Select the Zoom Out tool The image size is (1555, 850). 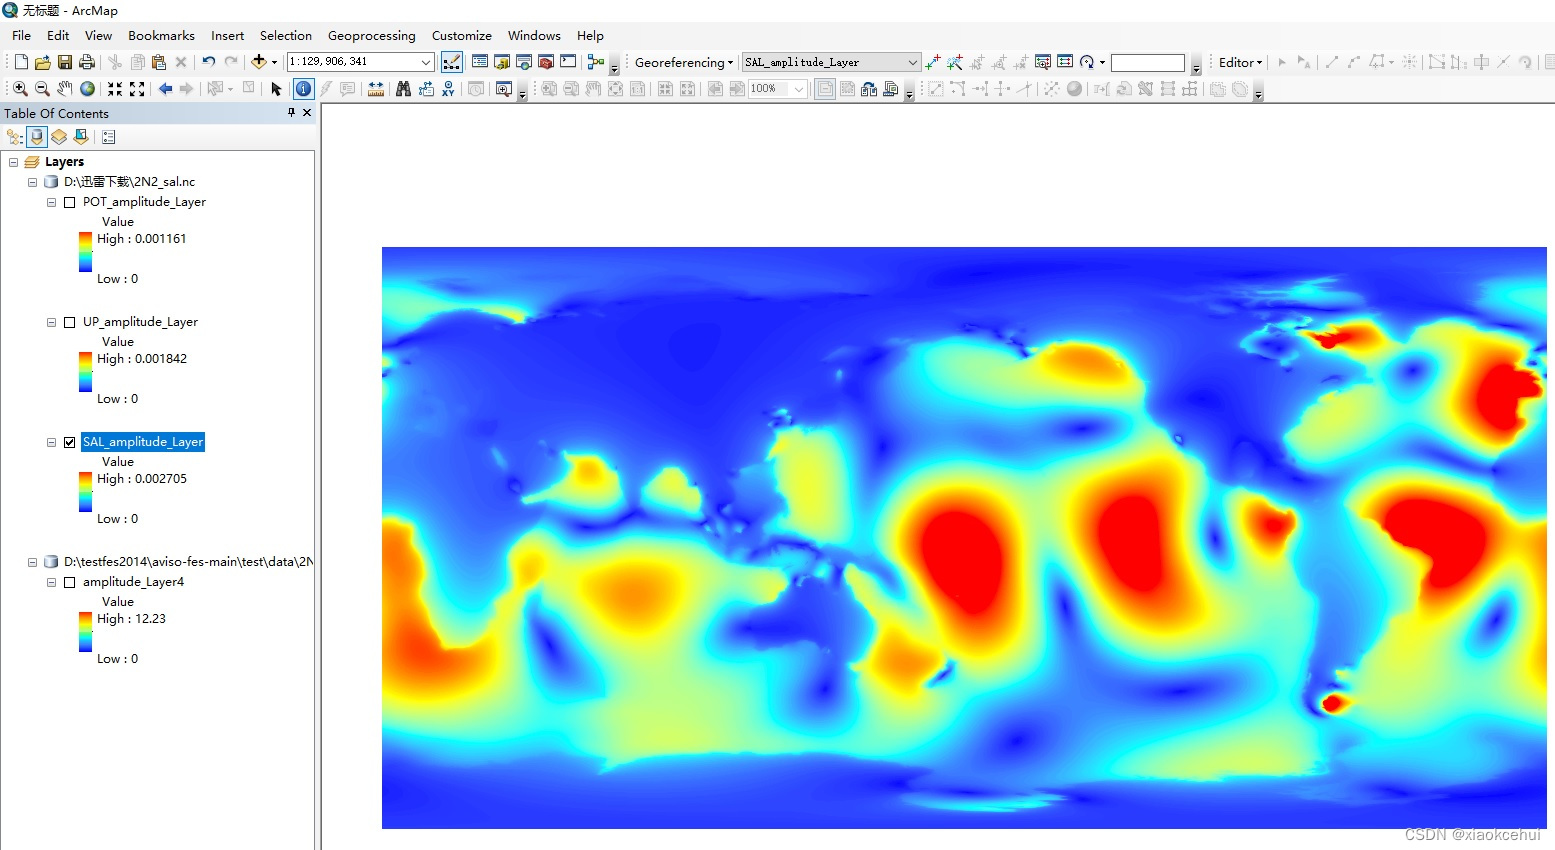point(42,89)
